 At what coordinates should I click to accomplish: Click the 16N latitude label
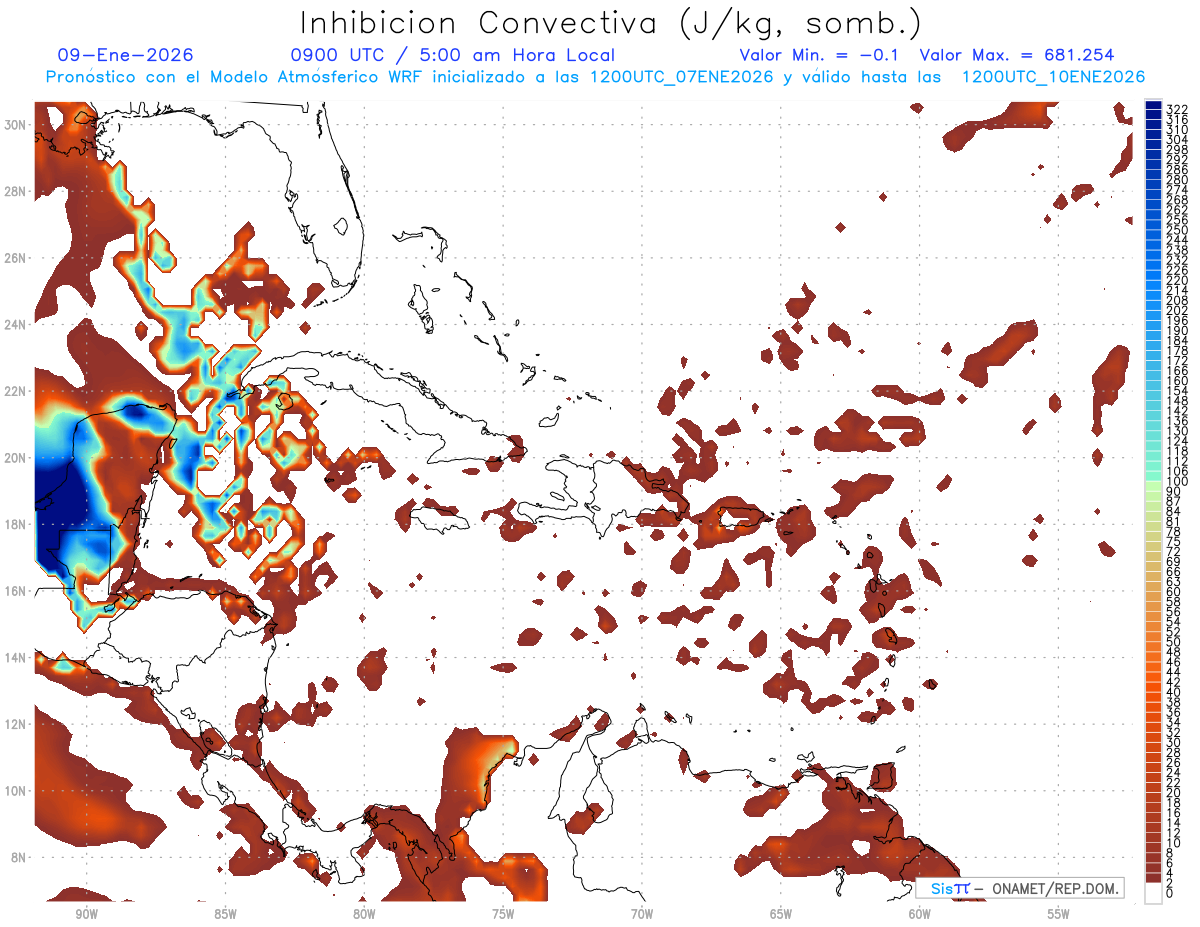15,591
